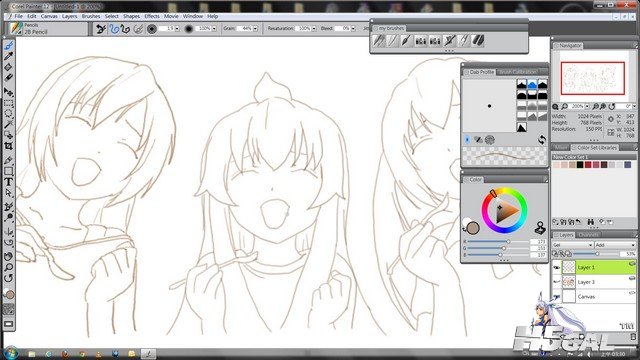The width and height of the screenshot is (640, 360).
Task: Toggle the leftmost dab preview mode icon
Action: click(x=467, y=140)
